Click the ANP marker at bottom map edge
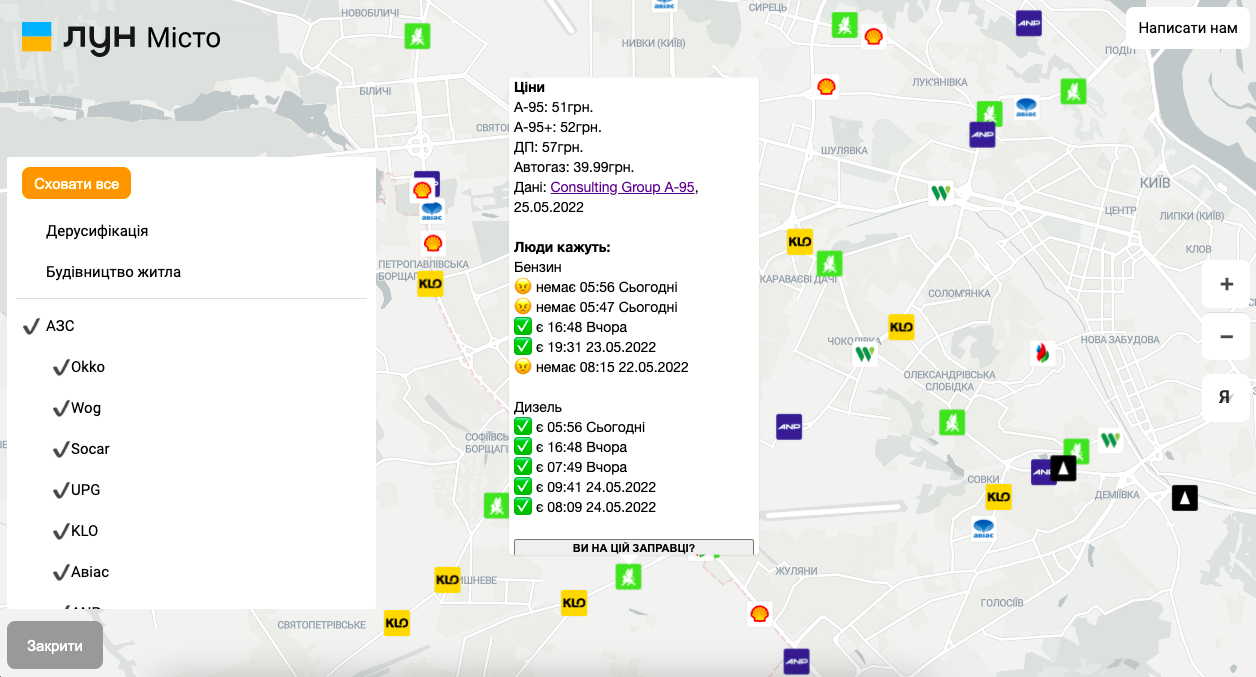This screenshot has height=677, width=1256. (x=796, y=661)
